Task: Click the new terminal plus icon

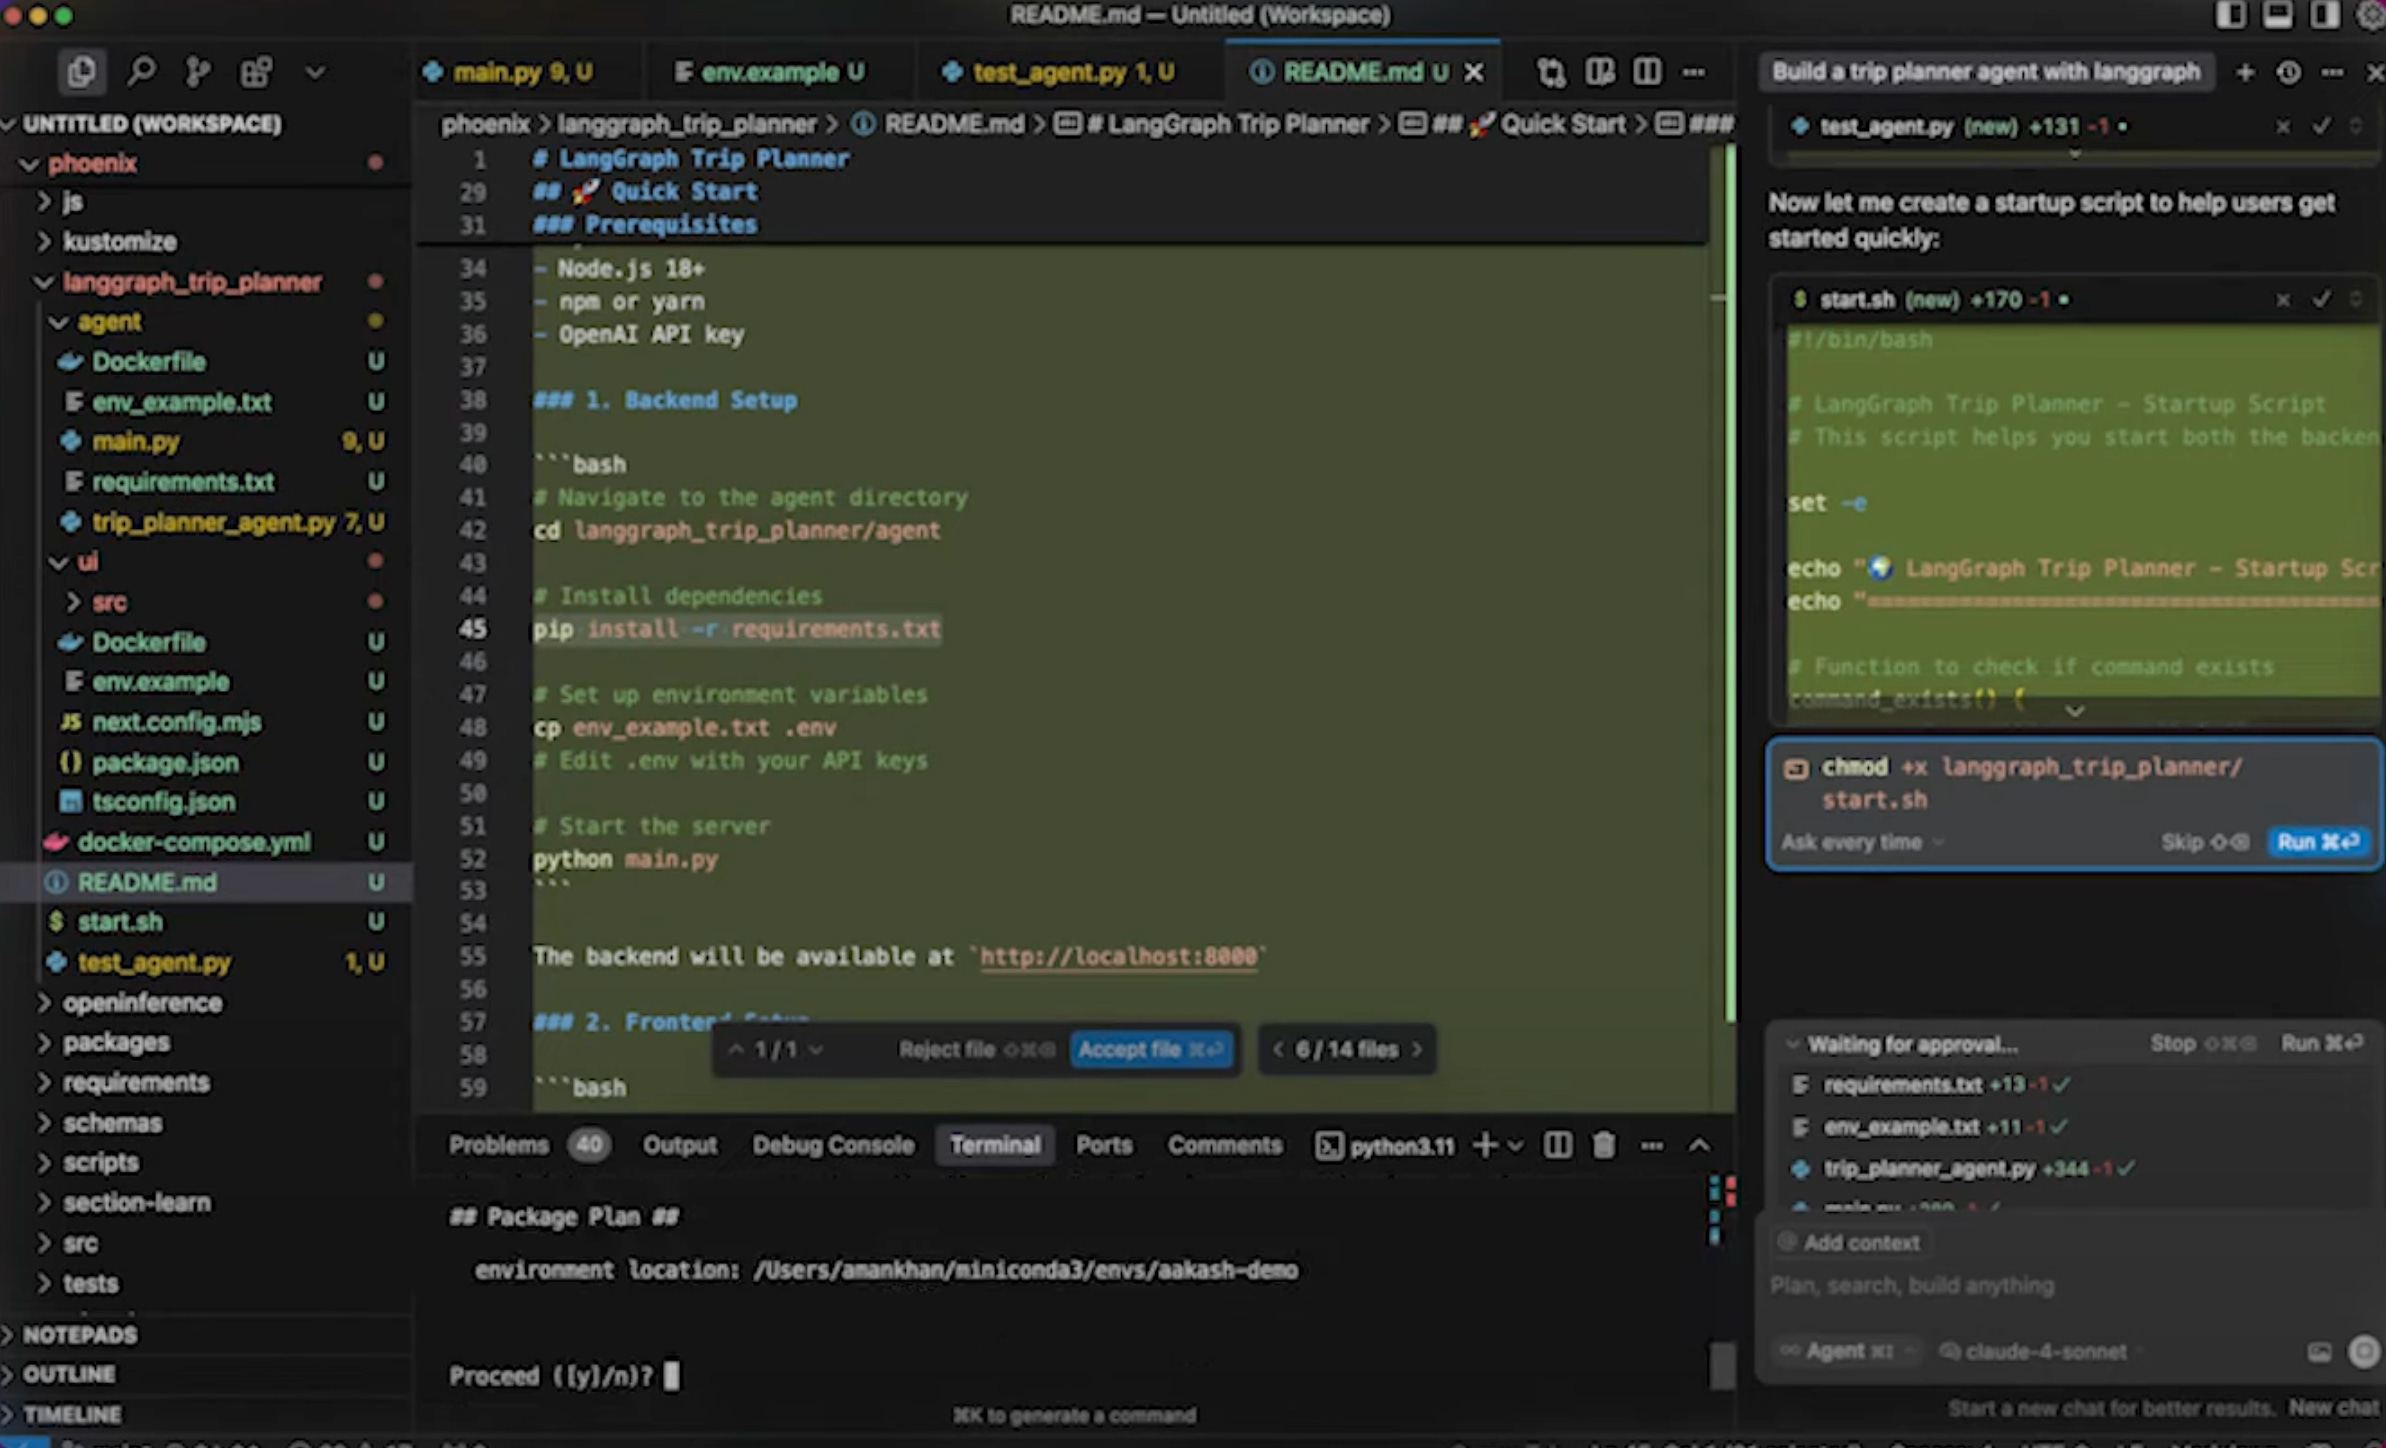Action: (1485, 1145)
